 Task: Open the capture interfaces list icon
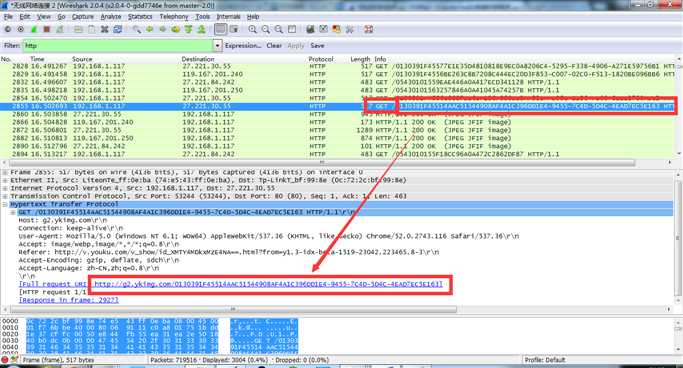[x=7, y=30]
